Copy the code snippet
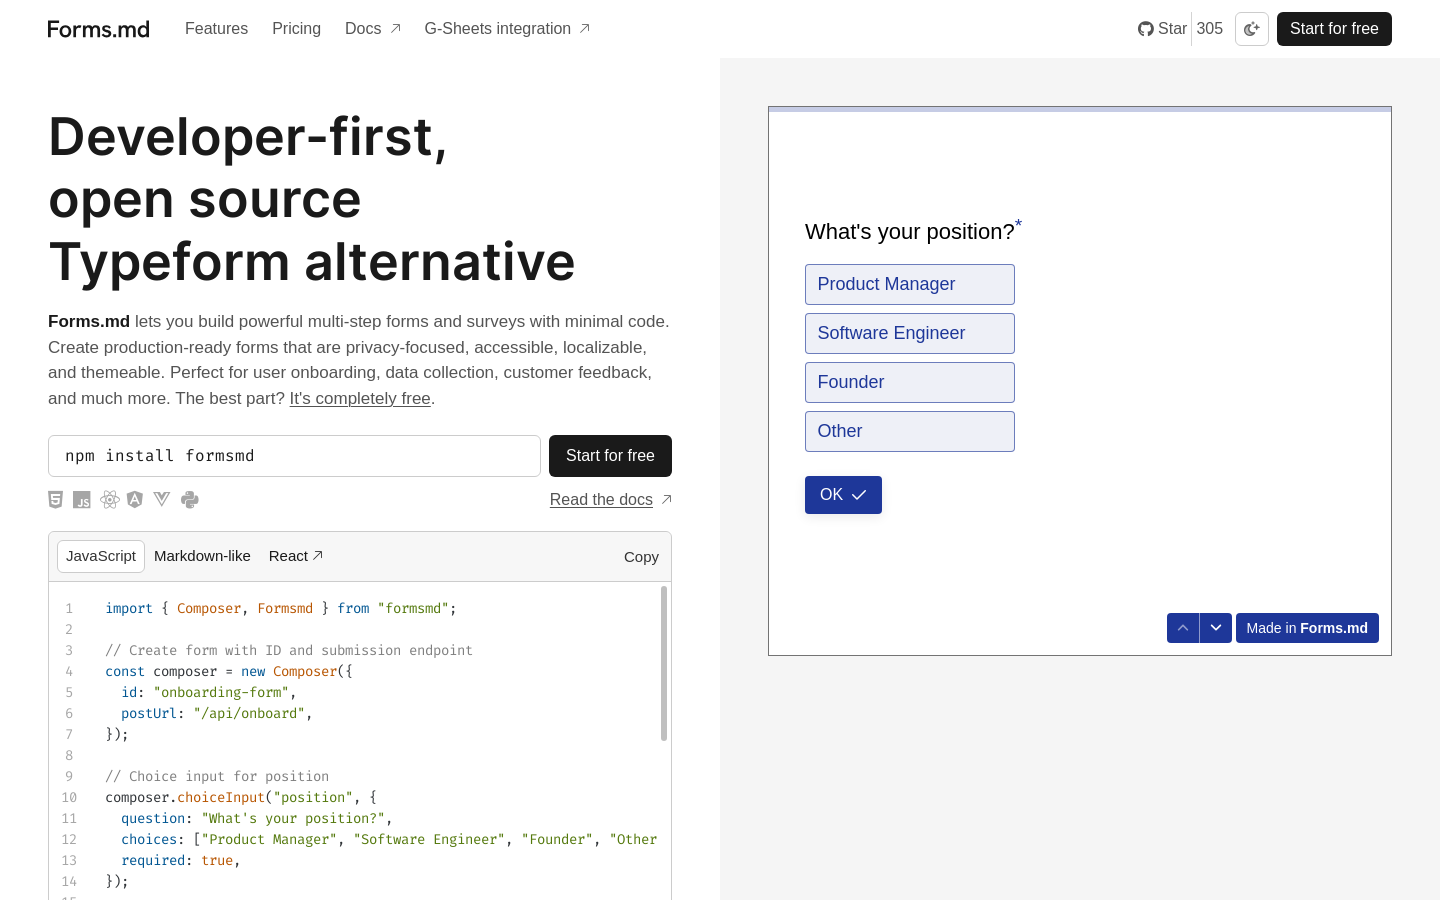The image size is (1440, 900). click(641, 557)
